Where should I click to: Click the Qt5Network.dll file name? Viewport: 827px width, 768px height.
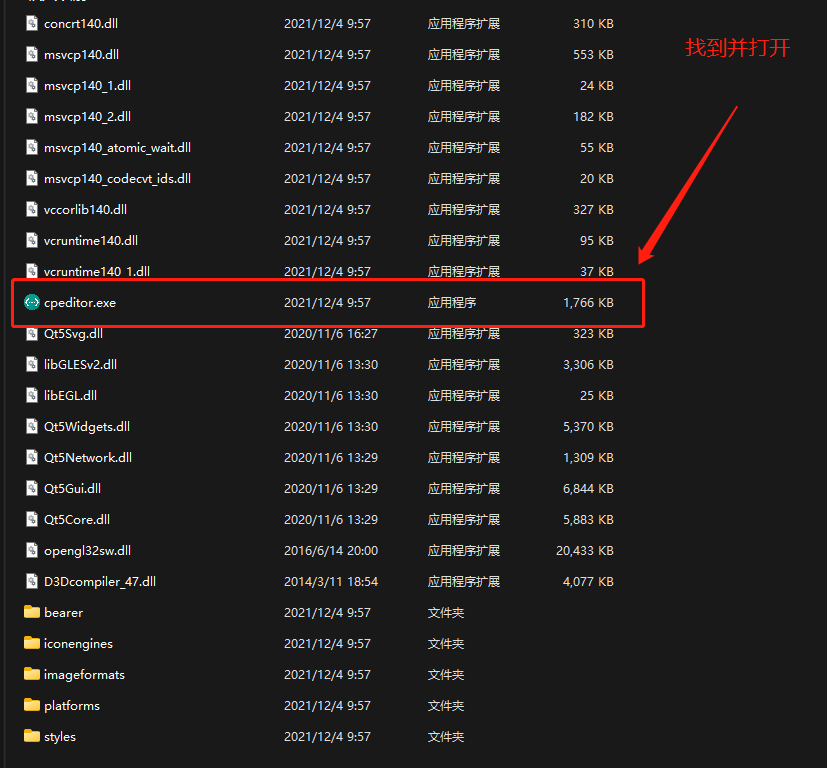click(x=88, y=457)
